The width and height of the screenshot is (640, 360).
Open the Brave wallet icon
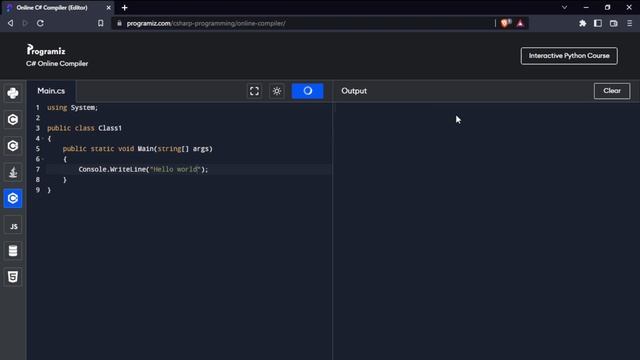coord(613,23)
